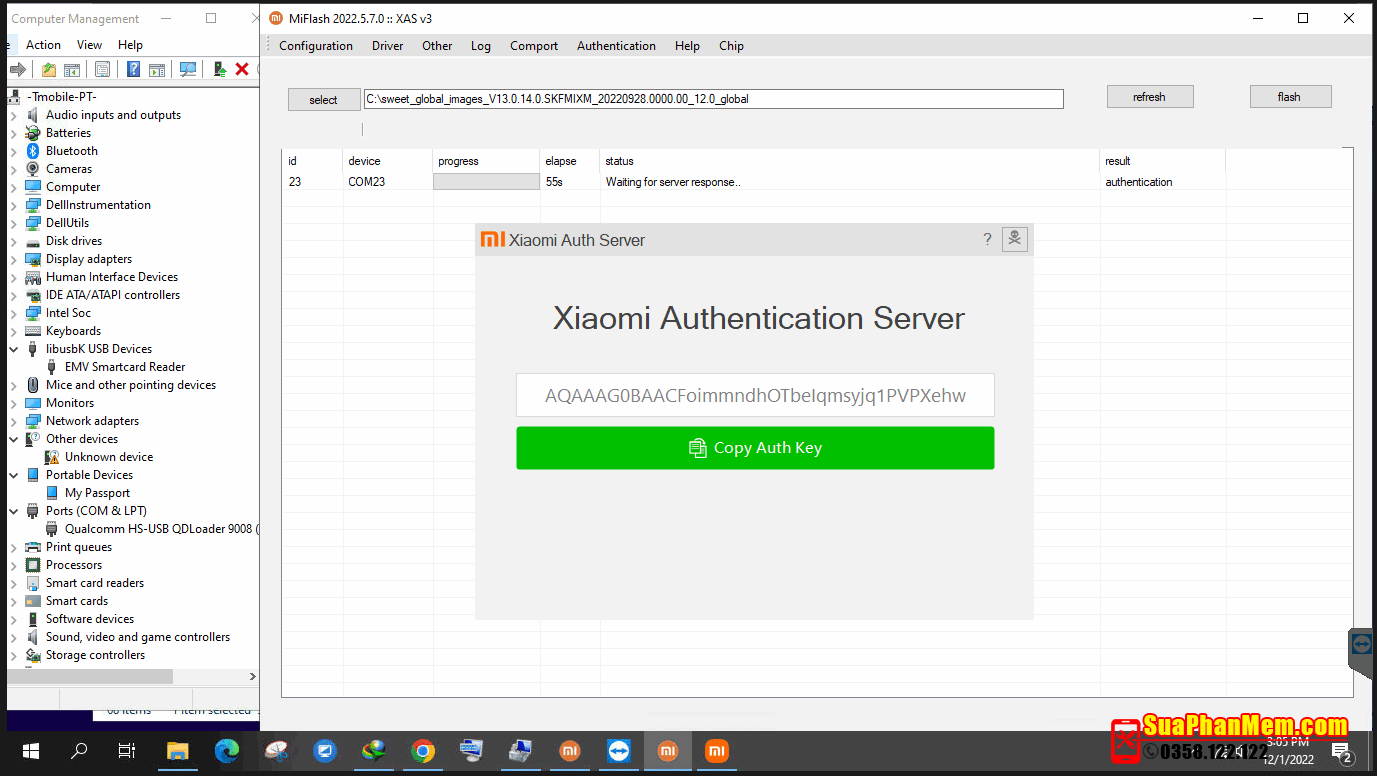Collapse the Ports (COM & LPT) node
The image size is (1377, 776).
[14, 511]
